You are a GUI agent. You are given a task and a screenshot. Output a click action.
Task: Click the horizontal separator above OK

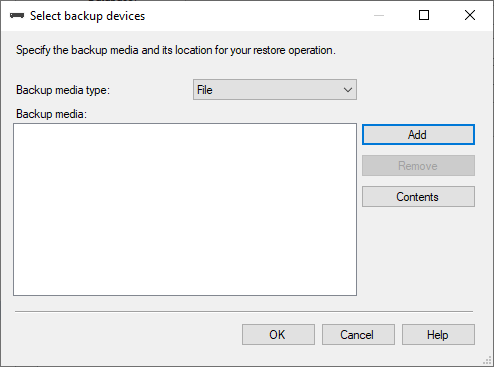point(244,312)
